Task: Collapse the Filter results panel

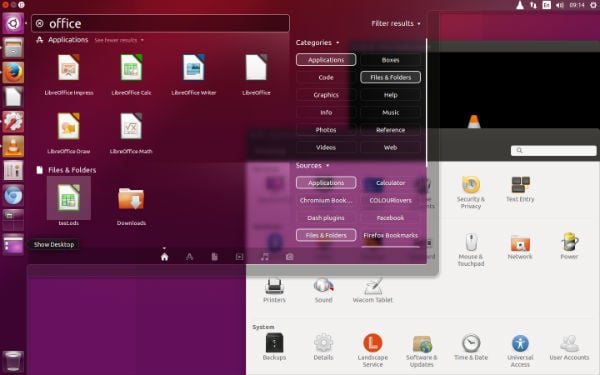Action: (x=396, y=23)
